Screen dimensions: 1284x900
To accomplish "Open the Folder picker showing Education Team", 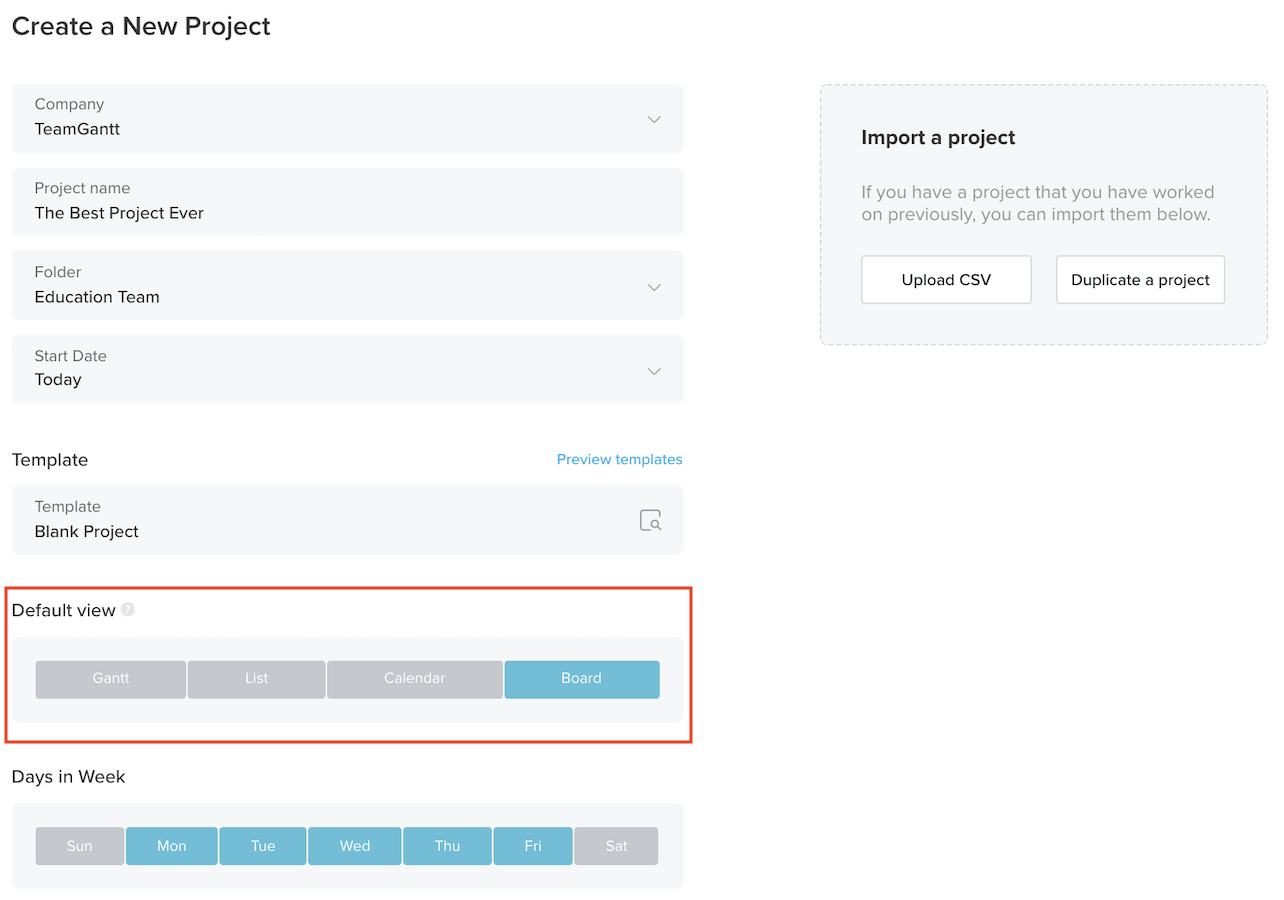I will coord(347,285).
